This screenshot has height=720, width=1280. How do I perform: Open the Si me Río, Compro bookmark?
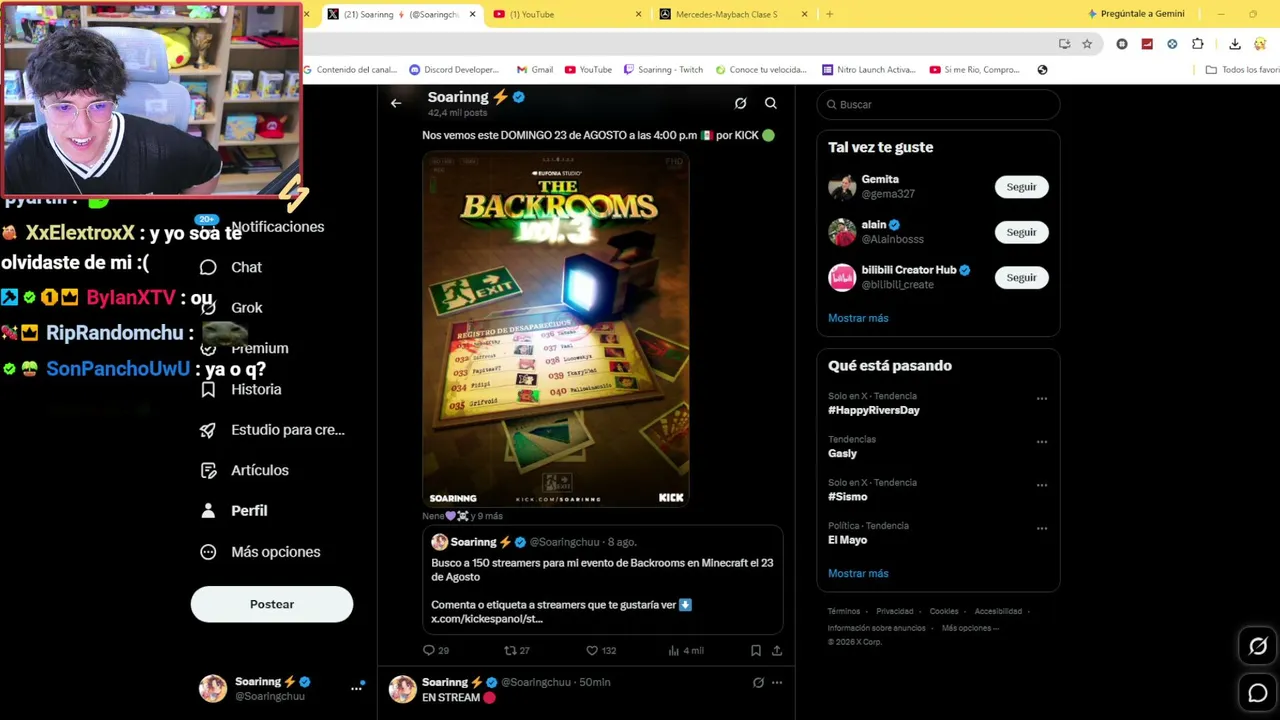click(x=975, y=70)
